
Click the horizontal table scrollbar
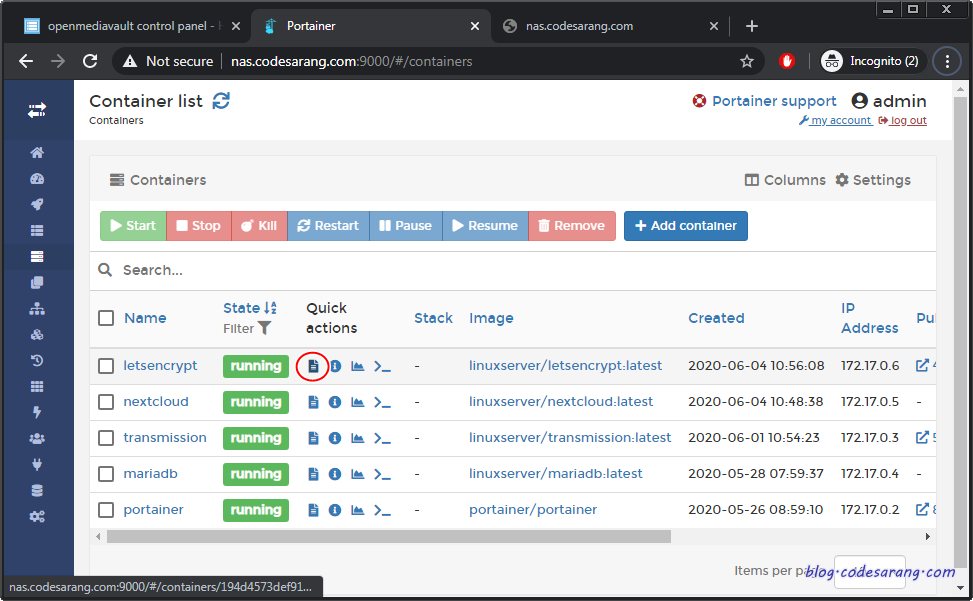pos(388,536)
